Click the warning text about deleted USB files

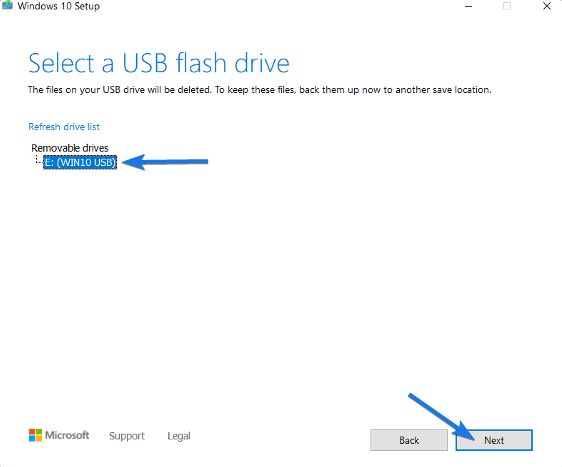coord(259,90)
